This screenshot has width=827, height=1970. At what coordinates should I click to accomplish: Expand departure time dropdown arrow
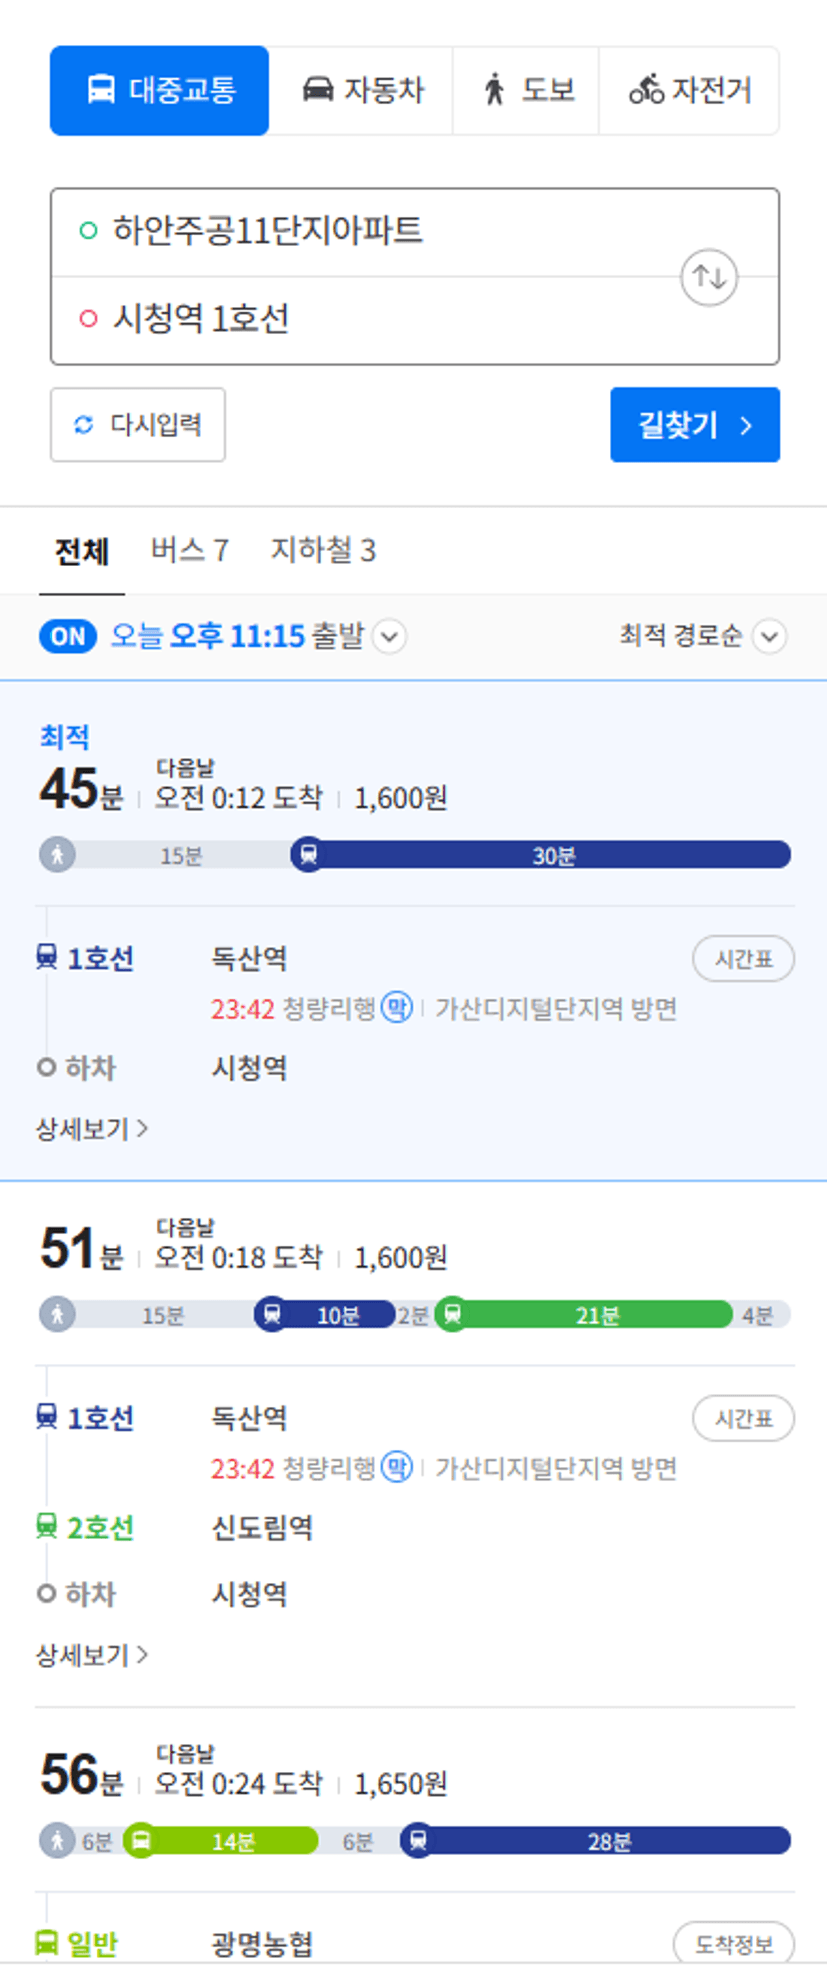point(390,636)
